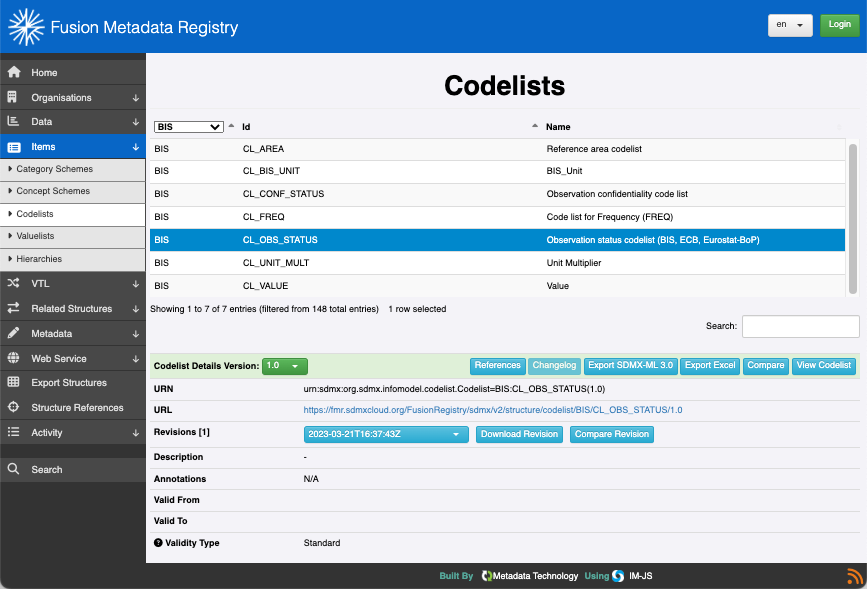The height and width of the screenshot is (589, 867).
Task: Click the Changelog button
Action: tap(554, 366)
